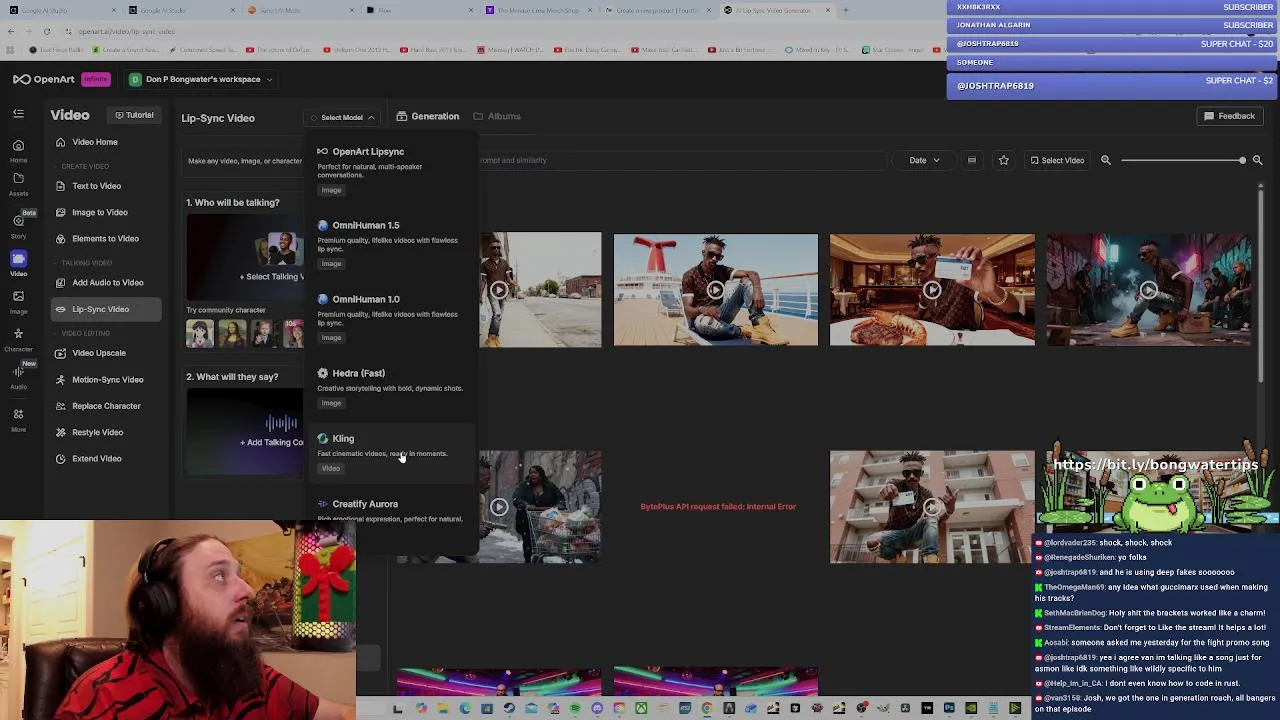Open new browser tab plus icon
Screen dimensions: 1280x720
click(845, 10)
